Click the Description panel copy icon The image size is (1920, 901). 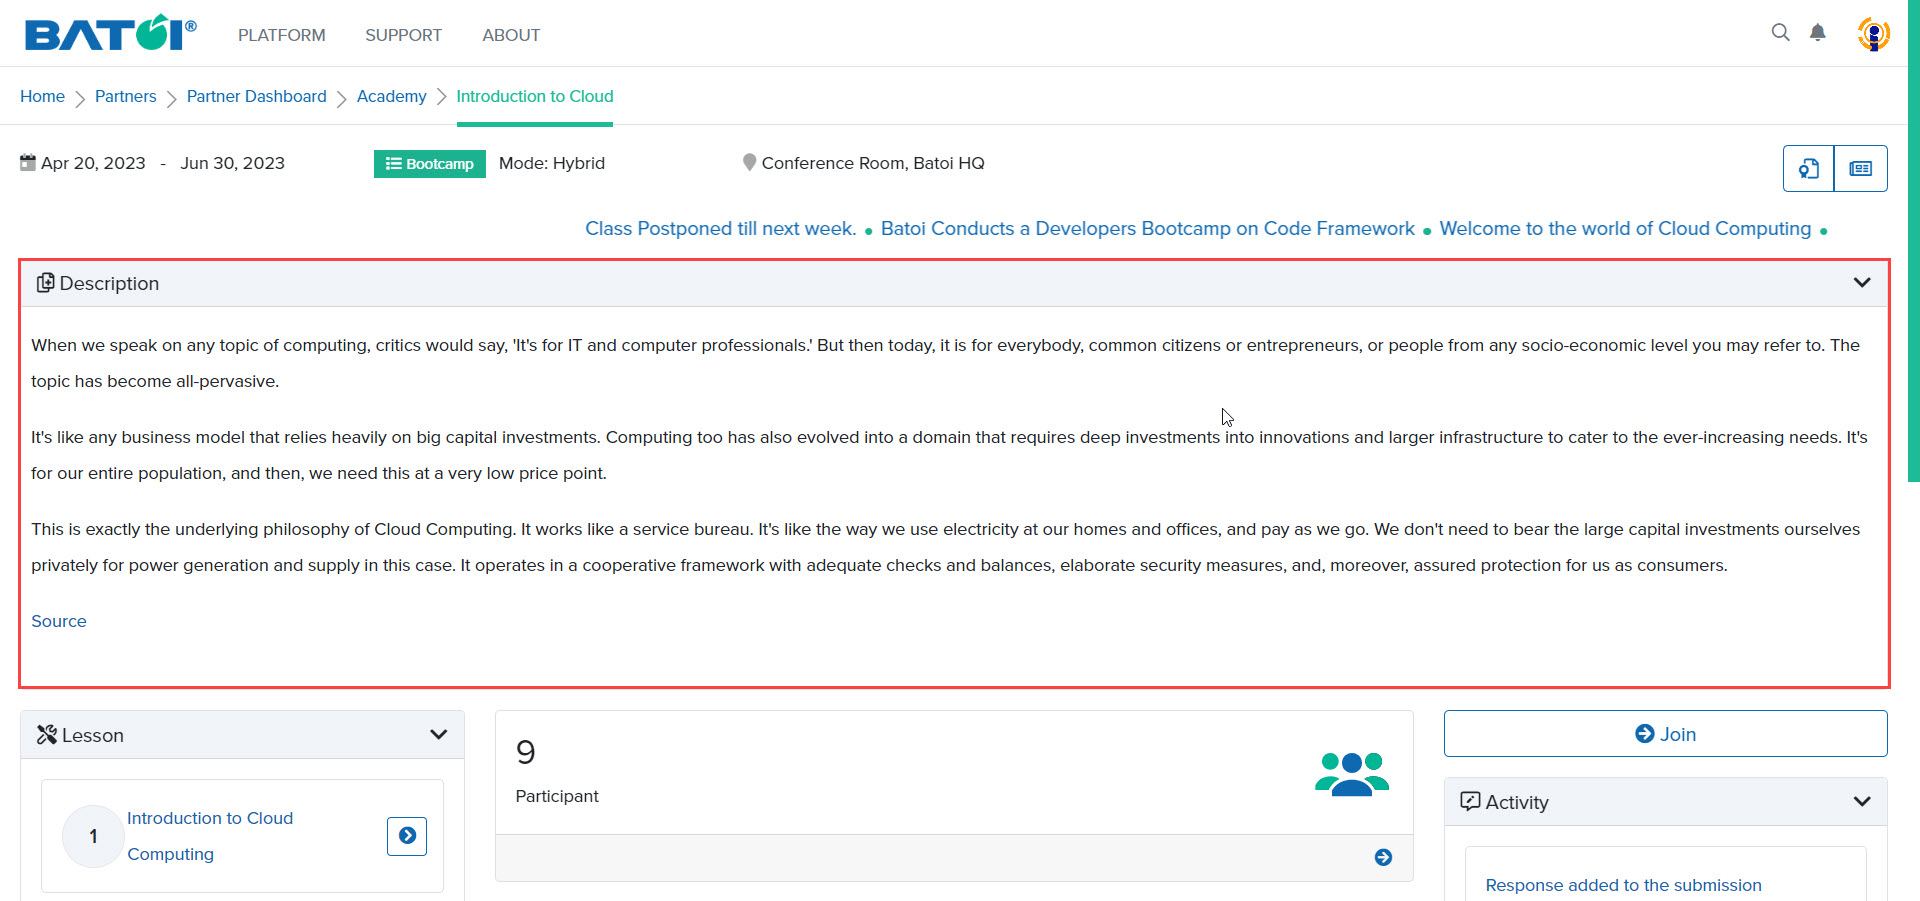[x=46, y=283]
